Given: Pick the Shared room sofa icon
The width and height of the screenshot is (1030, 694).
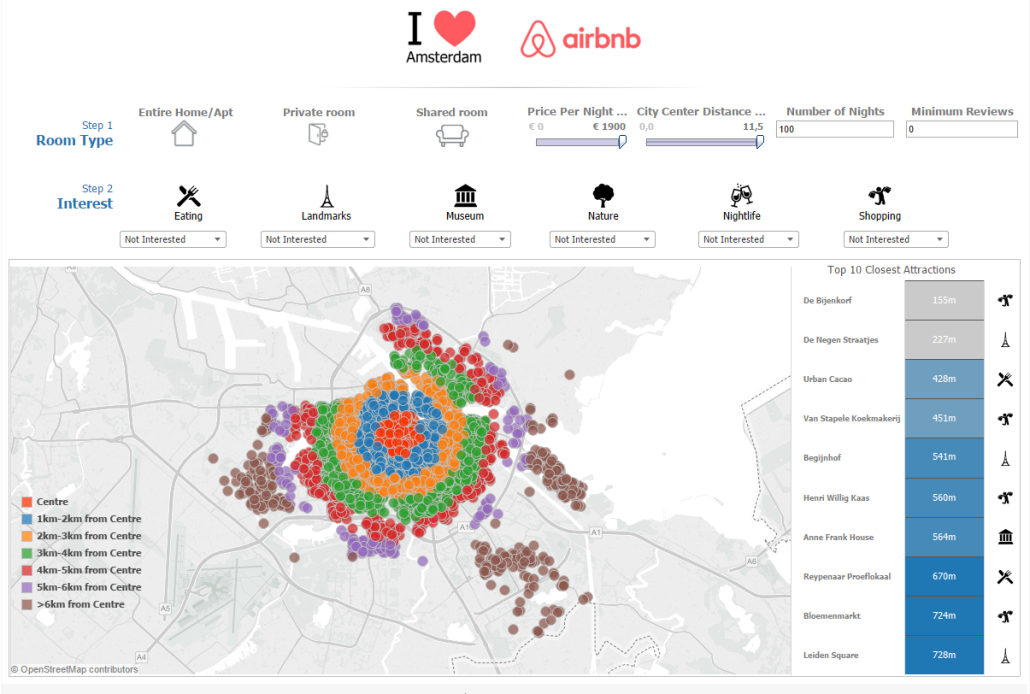Looking at the screenshot, I should (x=452, y=135).
